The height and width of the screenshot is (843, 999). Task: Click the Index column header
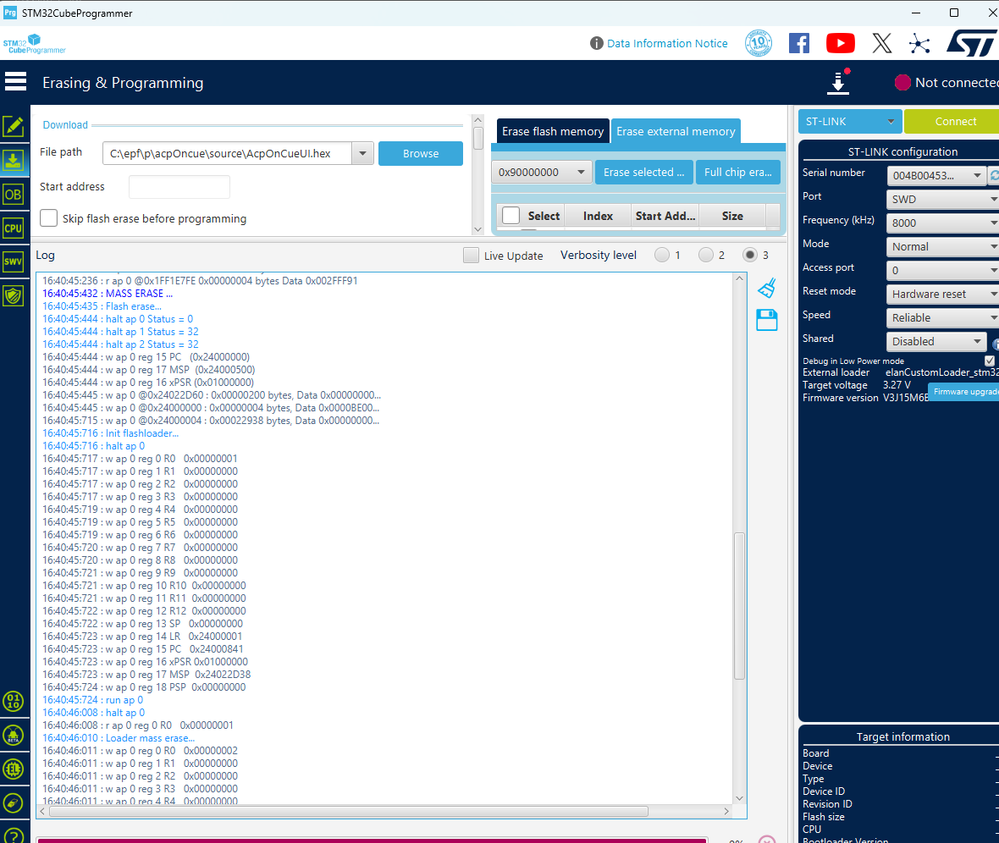[x=598, y=216]
